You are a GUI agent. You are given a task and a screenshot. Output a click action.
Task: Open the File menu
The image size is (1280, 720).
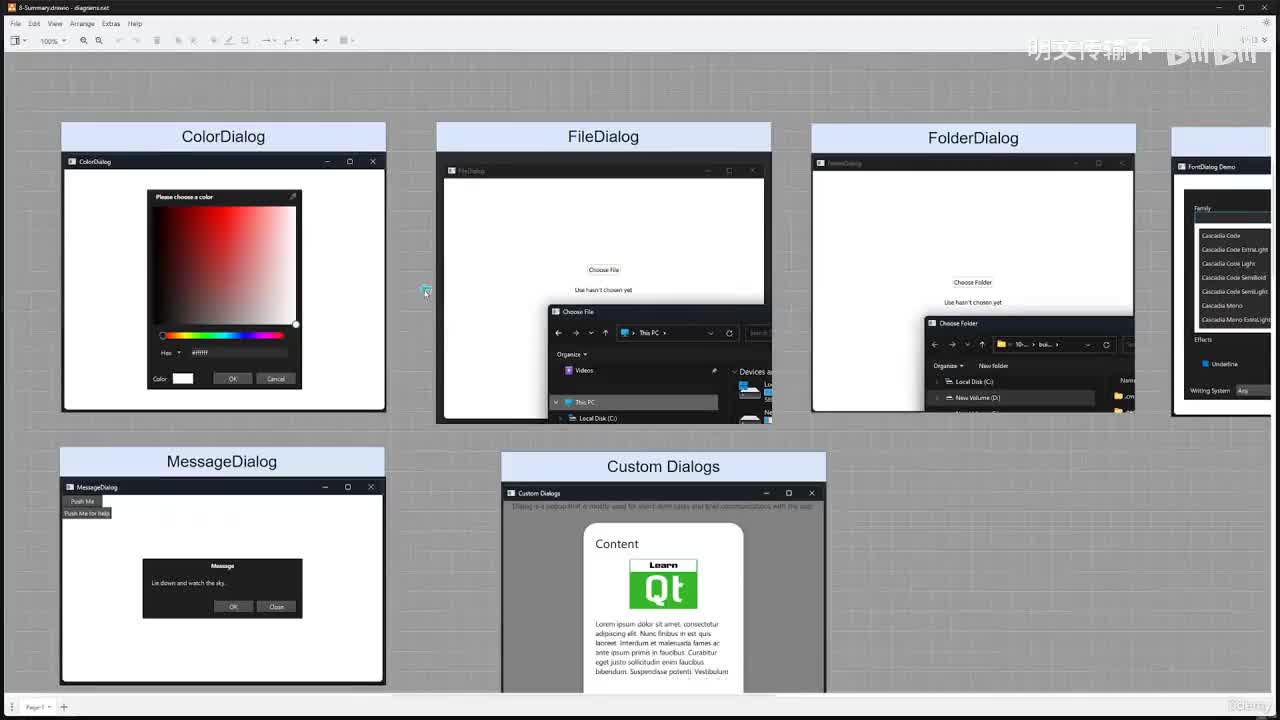[15, 23]
